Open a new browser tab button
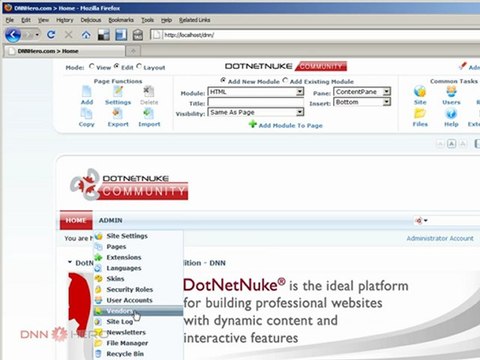This screenshot has height=360, width=480. point(133,51)
